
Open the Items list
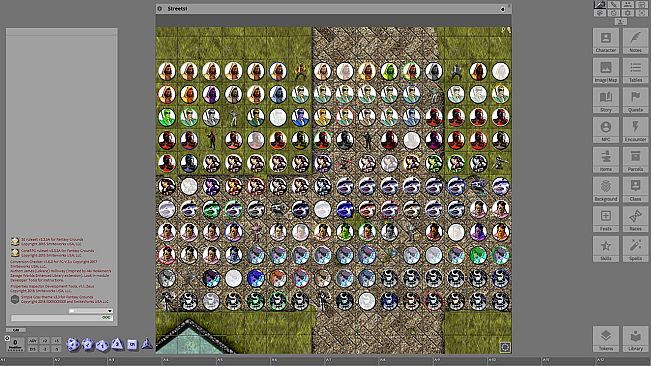[606, 160]
